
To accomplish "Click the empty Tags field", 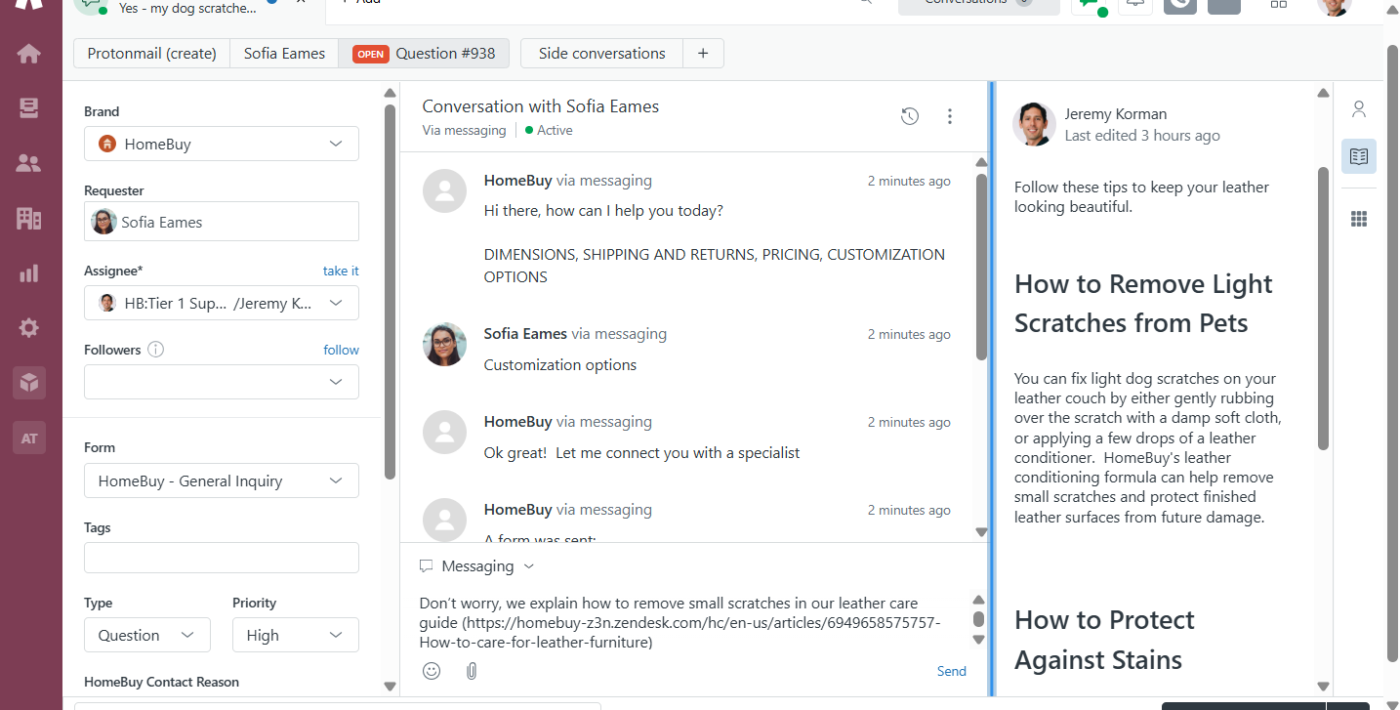I will click(221, 558).
